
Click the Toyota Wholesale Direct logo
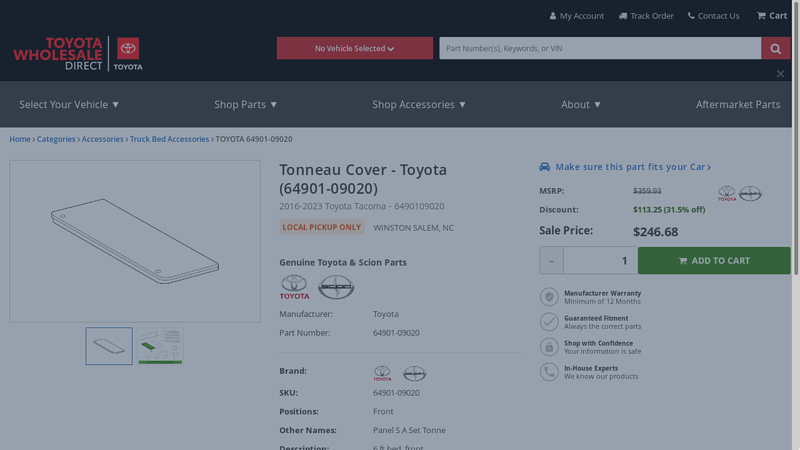(77, 53)
